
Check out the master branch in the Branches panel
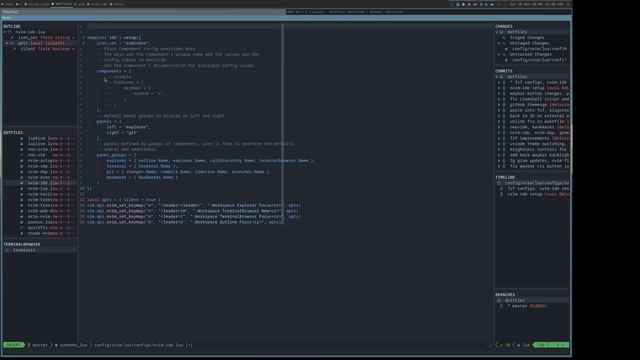[x=527, y=306]
